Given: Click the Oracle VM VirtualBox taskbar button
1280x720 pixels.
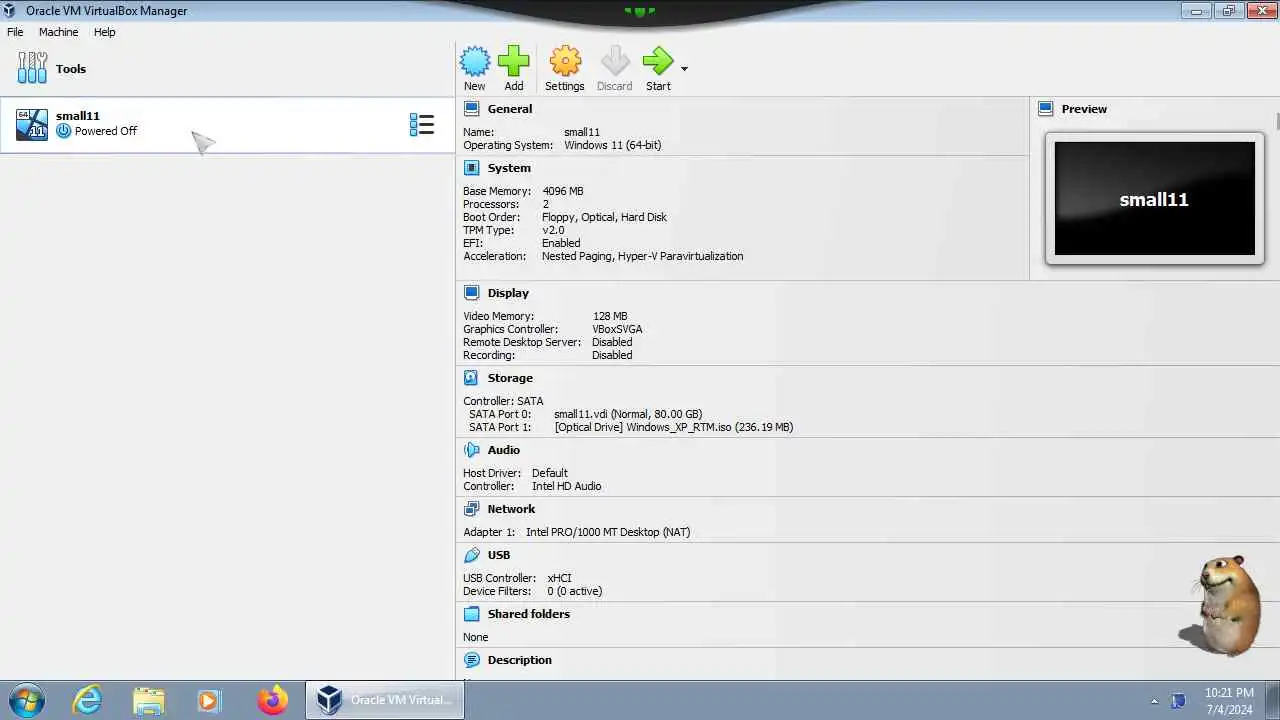Looking at the screenshot, I should [385, 700].
